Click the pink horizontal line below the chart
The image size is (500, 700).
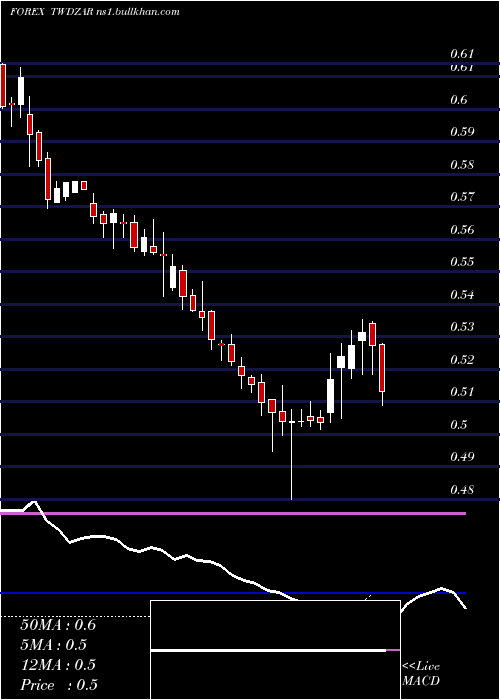click(x=233, y=514)
